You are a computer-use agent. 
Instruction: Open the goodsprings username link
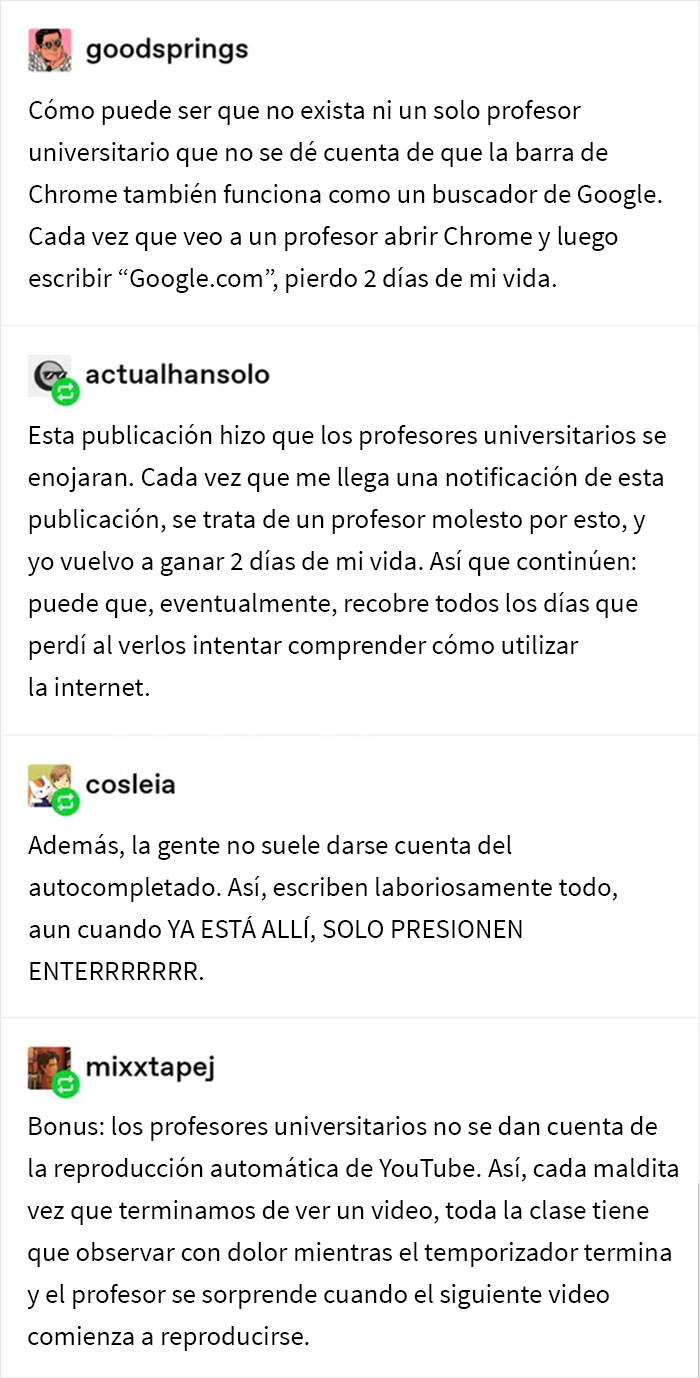(x=167, y=49)
